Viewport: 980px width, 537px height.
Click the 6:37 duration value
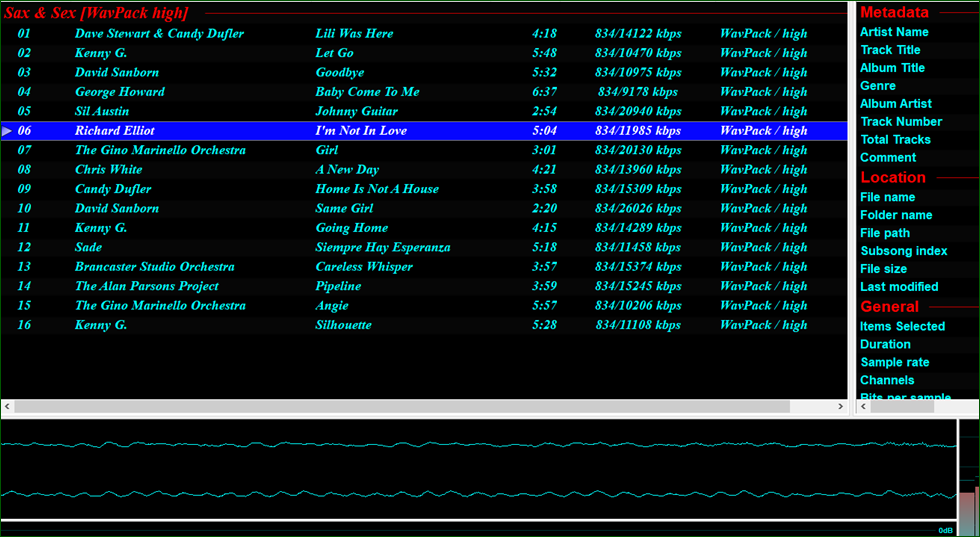[544, 92]
